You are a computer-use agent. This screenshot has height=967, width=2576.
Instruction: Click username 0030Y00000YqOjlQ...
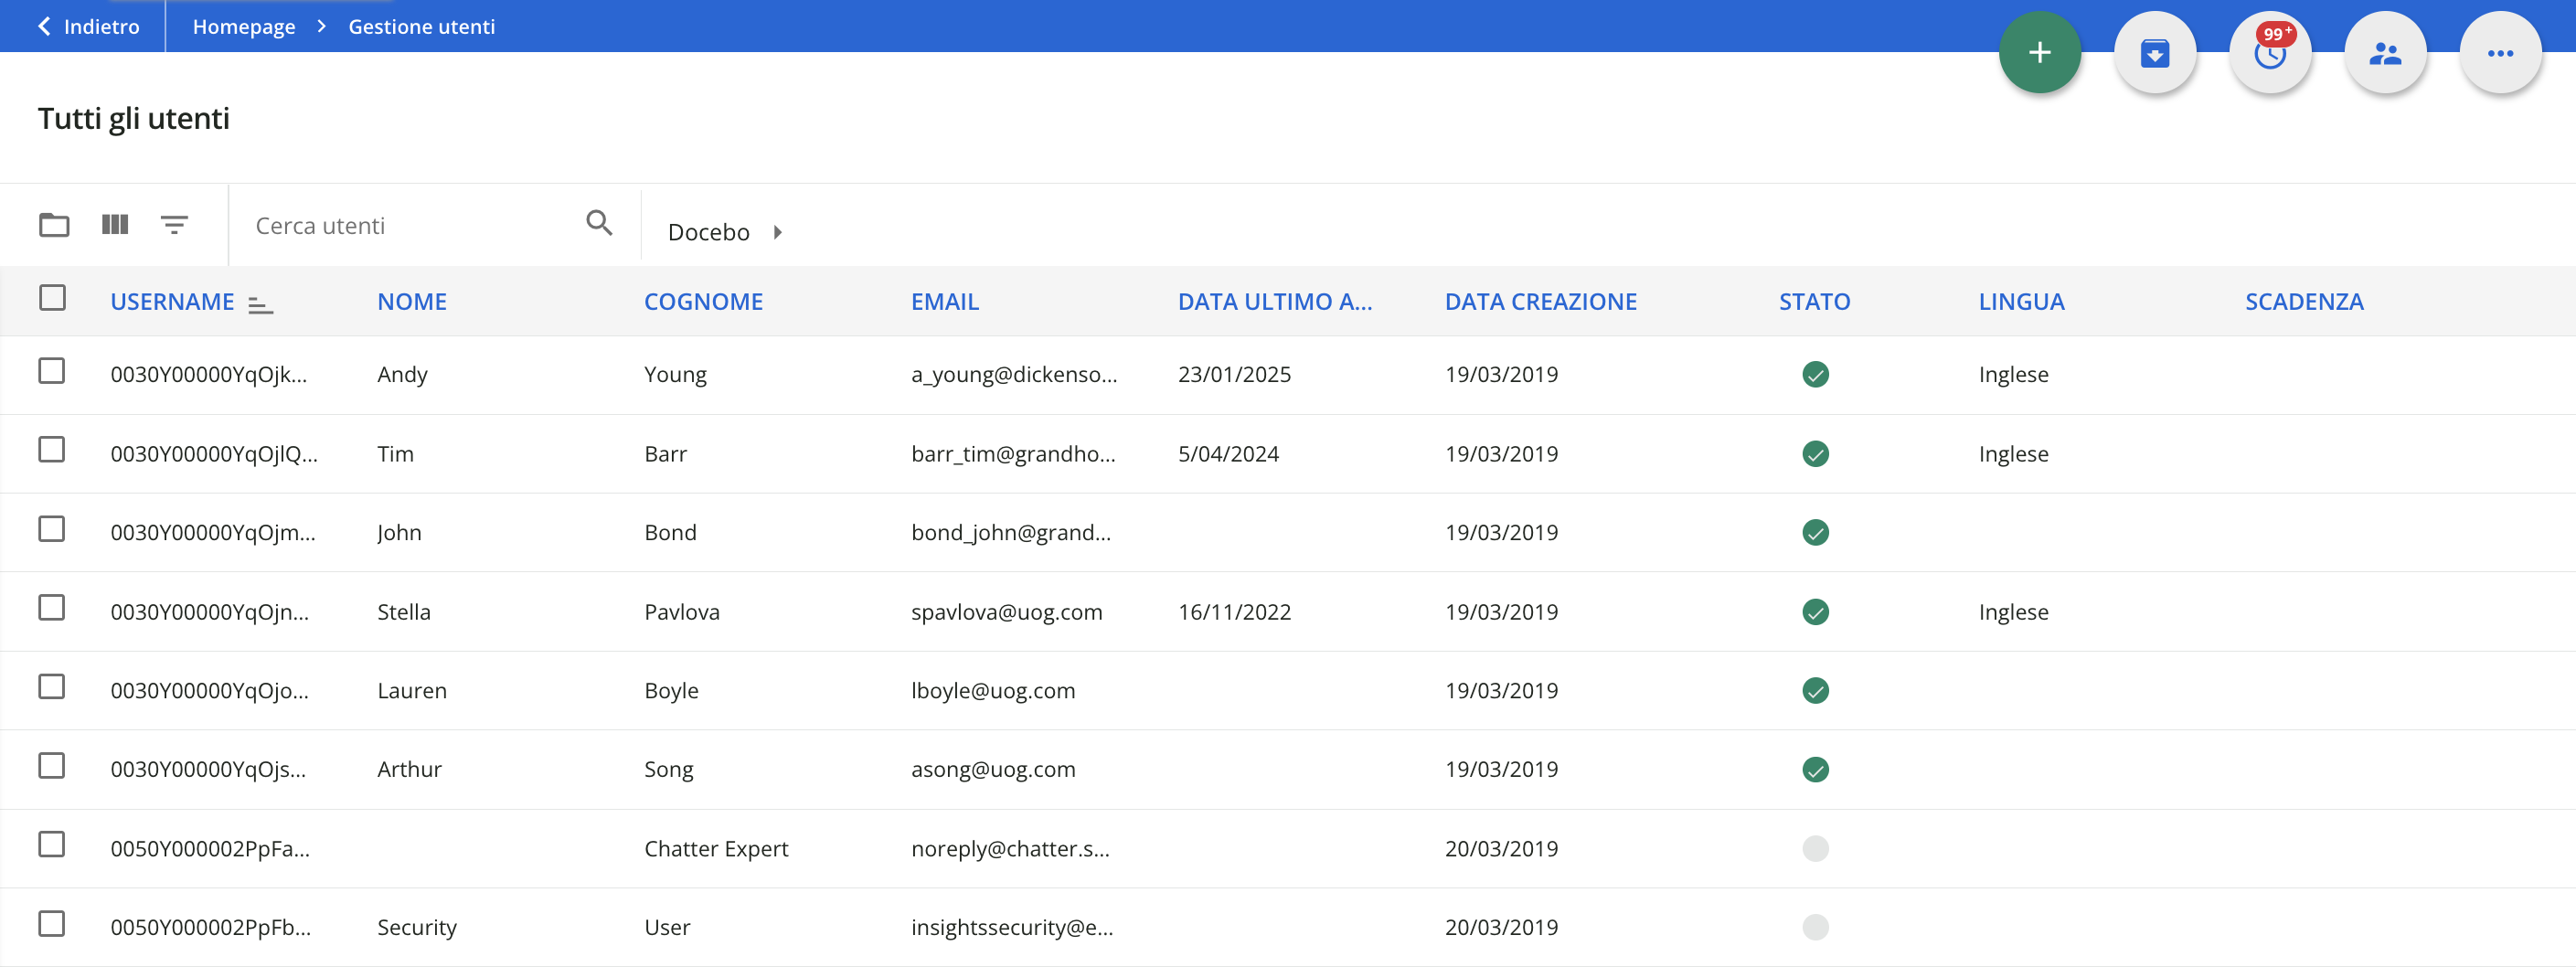coord(214,454)
